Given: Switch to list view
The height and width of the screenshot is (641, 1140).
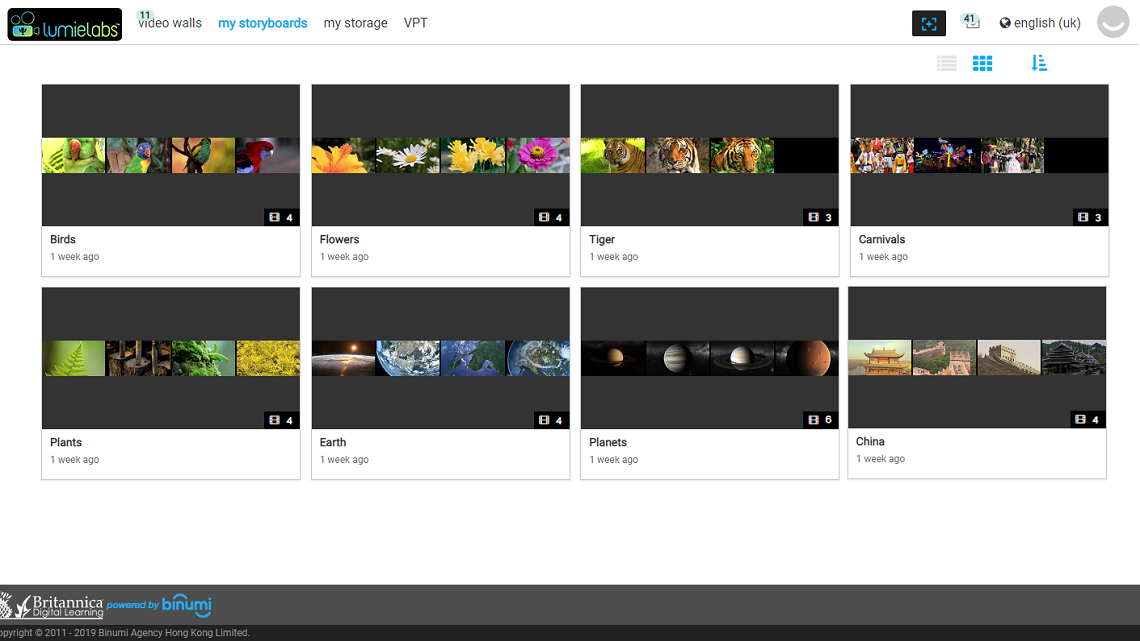Looking at the screenshot, I should click(946, 63).
